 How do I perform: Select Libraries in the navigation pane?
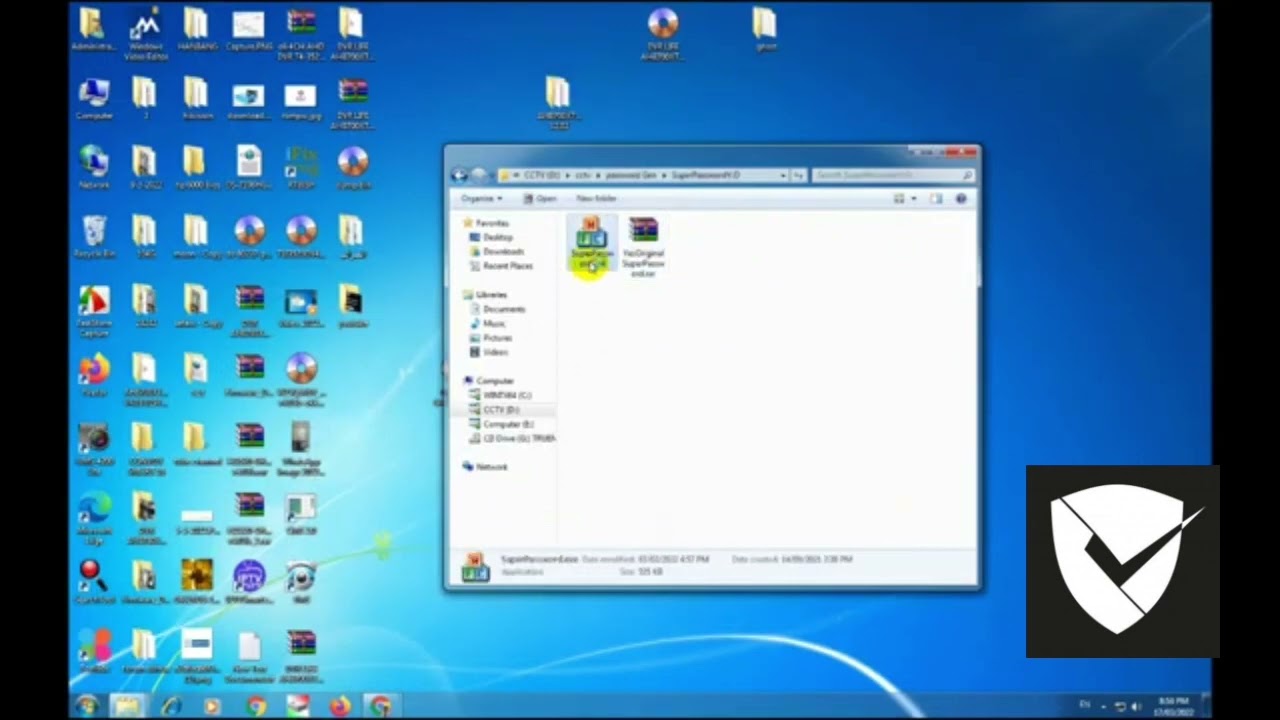point(484,295)
